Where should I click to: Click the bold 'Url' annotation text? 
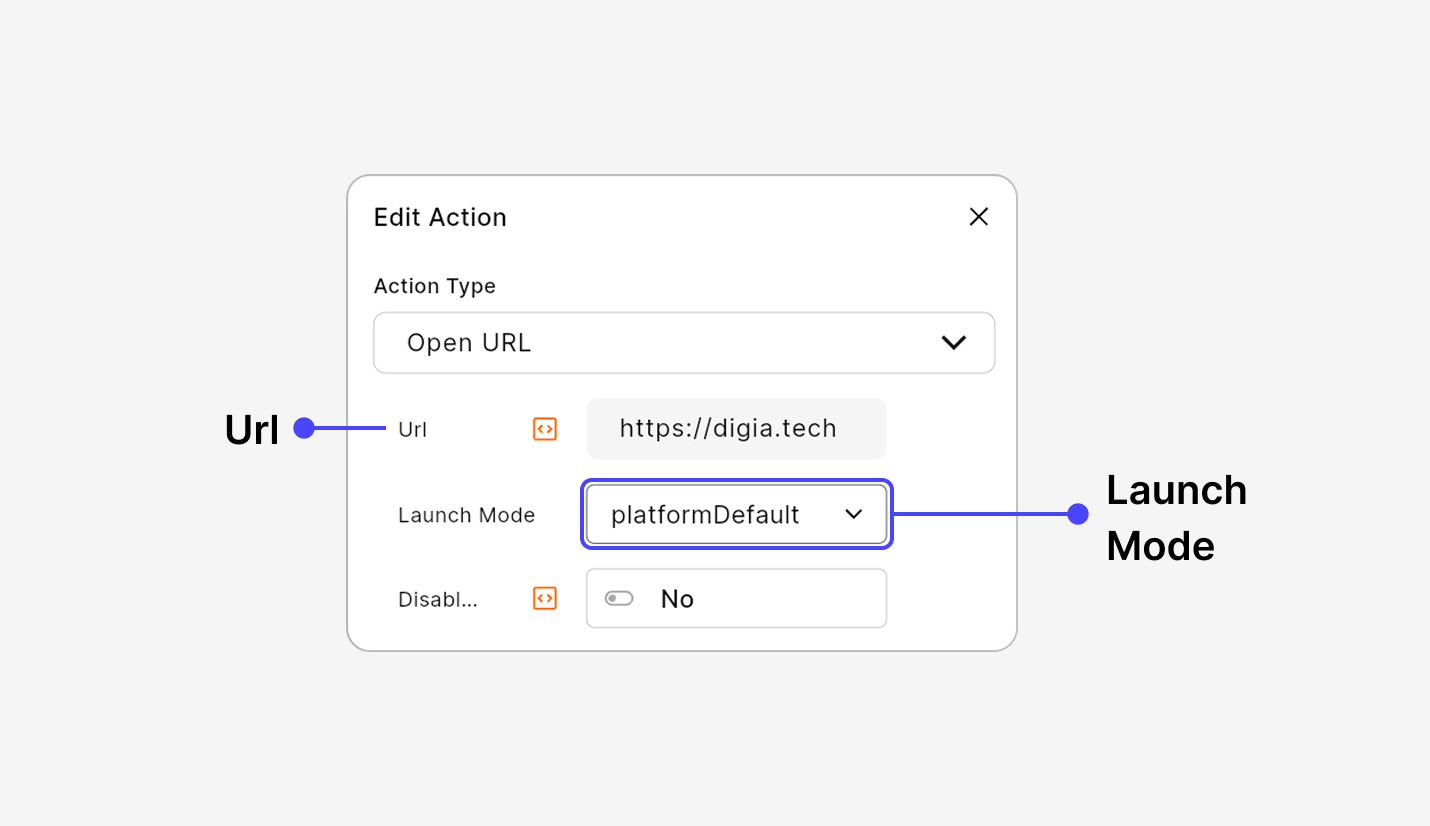point(251,430)
